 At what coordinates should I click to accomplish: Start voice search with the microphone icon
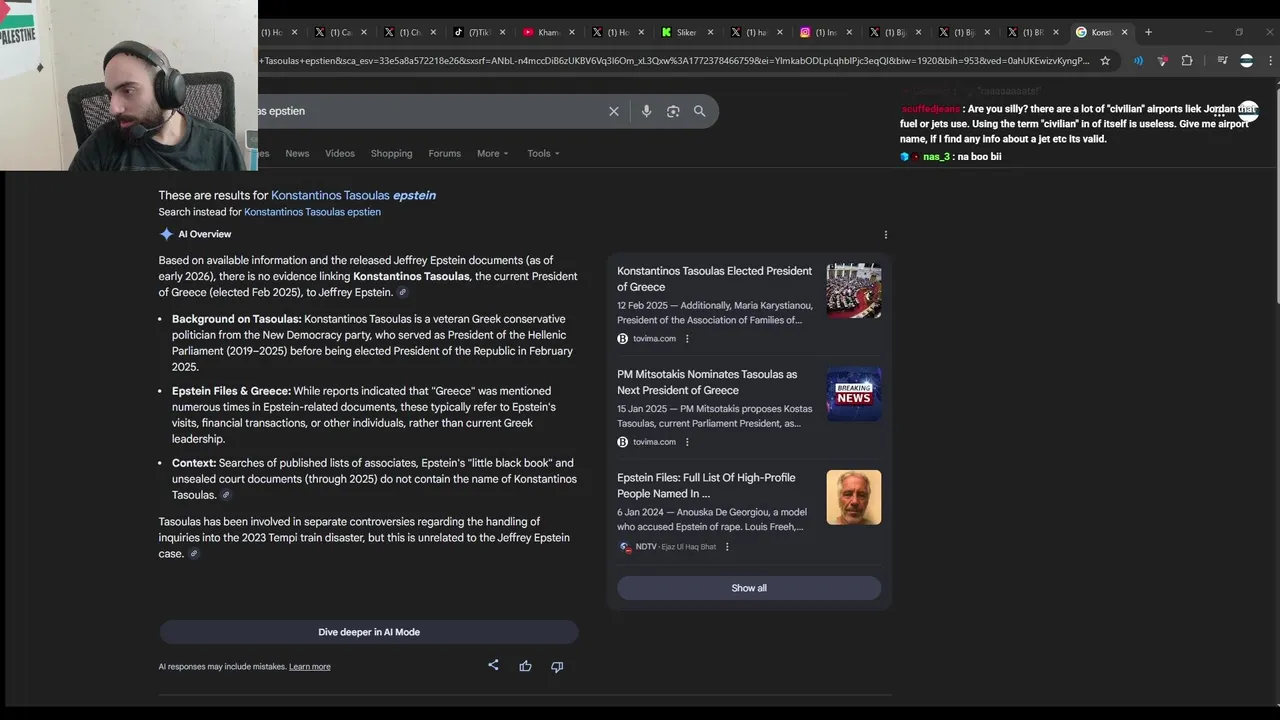tap(646, 111)
